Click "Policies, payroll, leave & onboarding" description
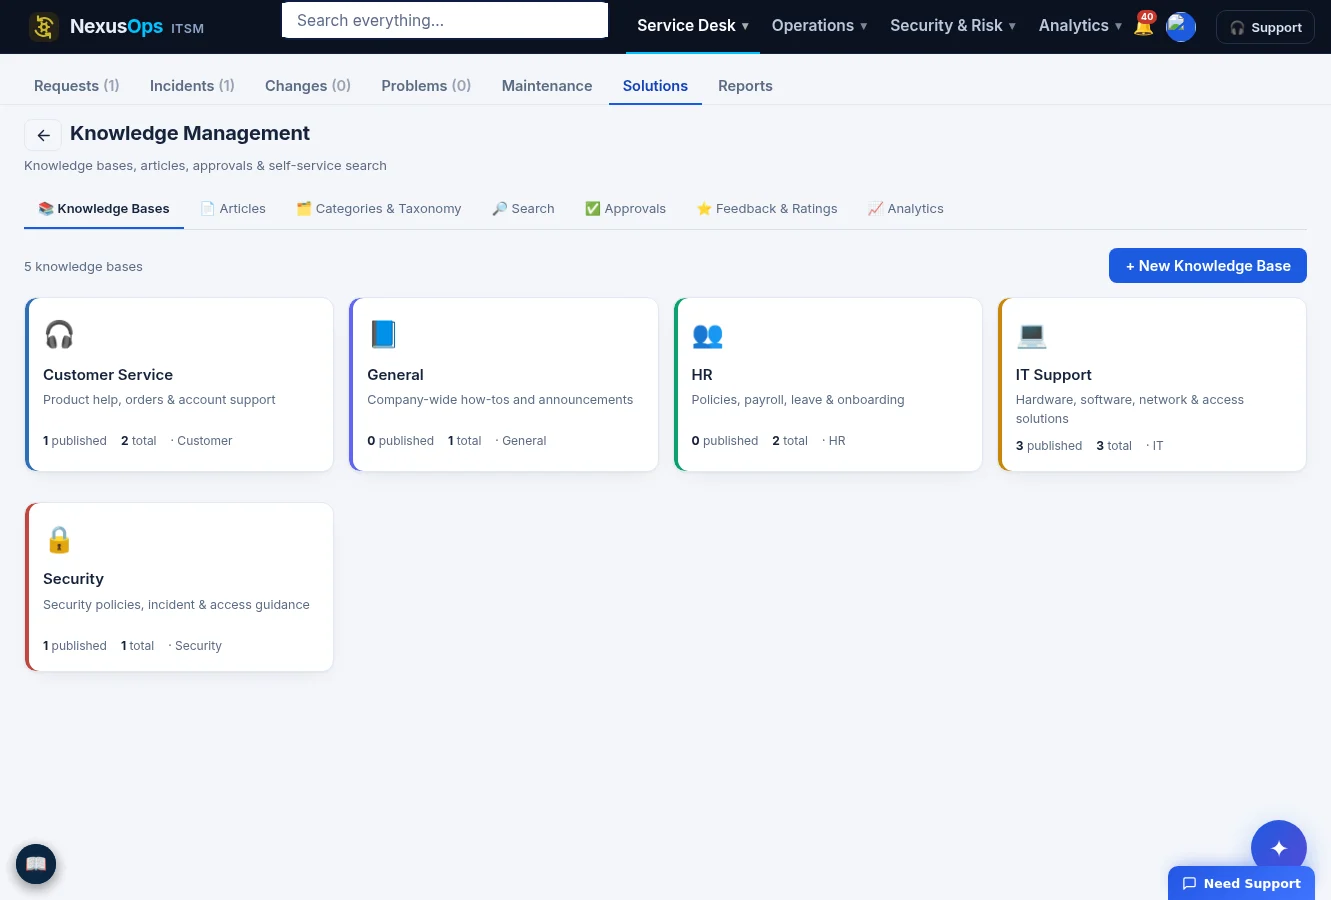This screenshot has width=1331, height=900. tap(798, 400)
